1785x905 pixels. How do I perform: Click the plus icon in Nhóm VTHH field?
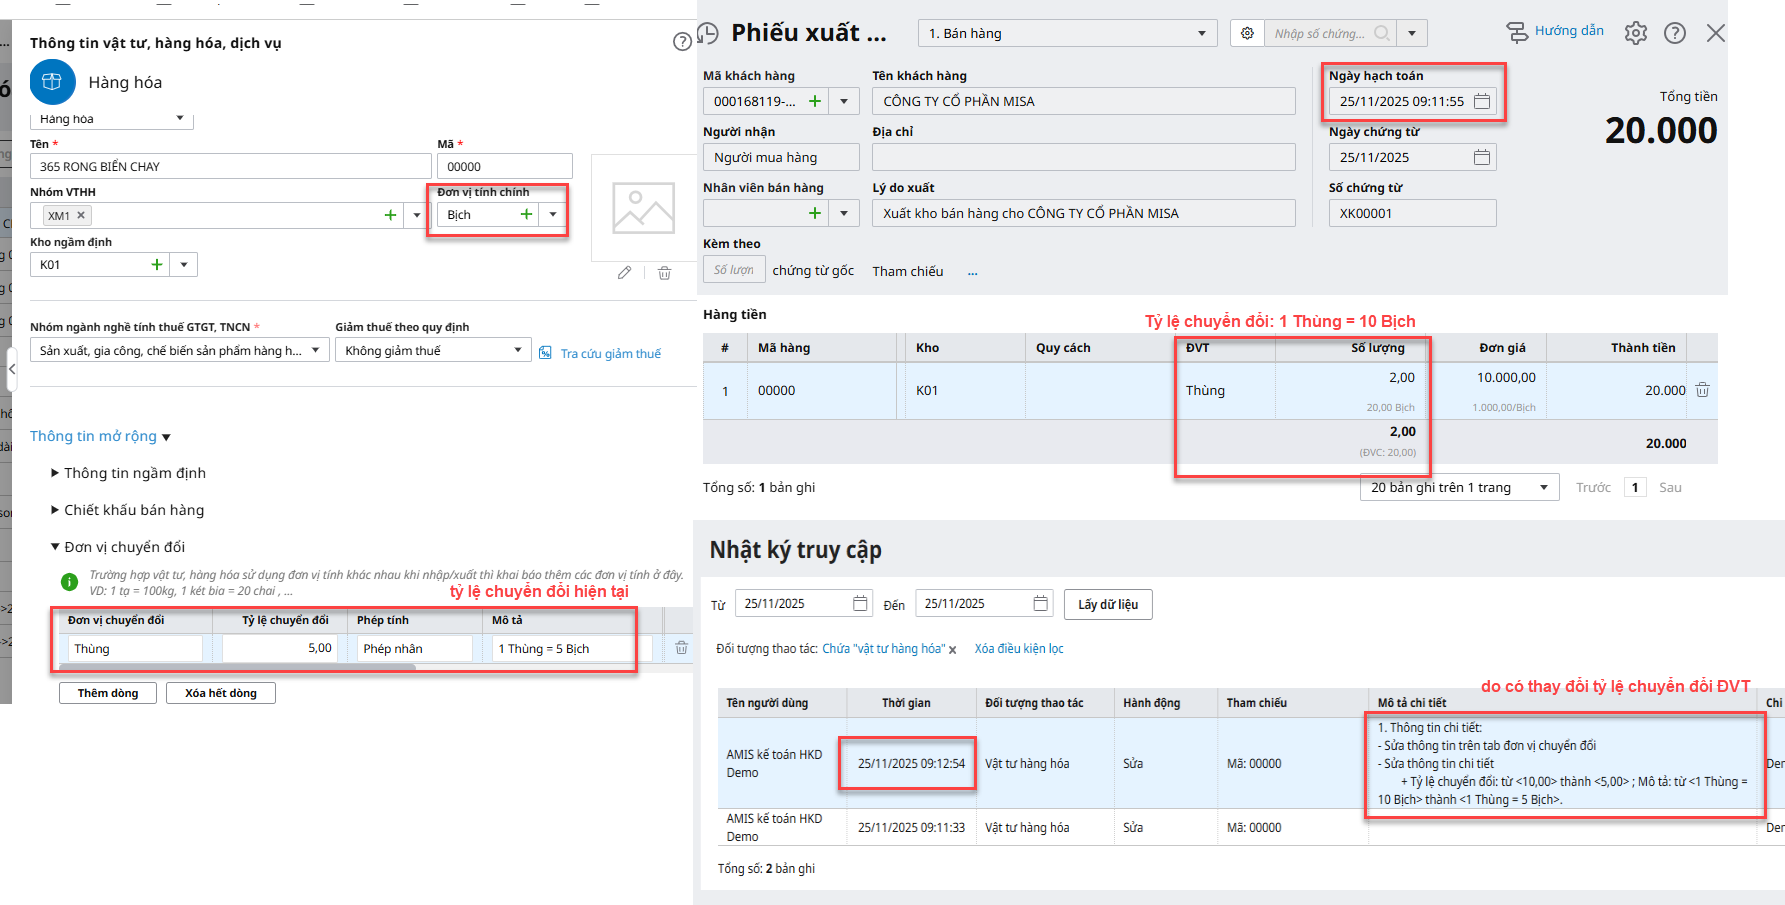[x=390, y=215]
